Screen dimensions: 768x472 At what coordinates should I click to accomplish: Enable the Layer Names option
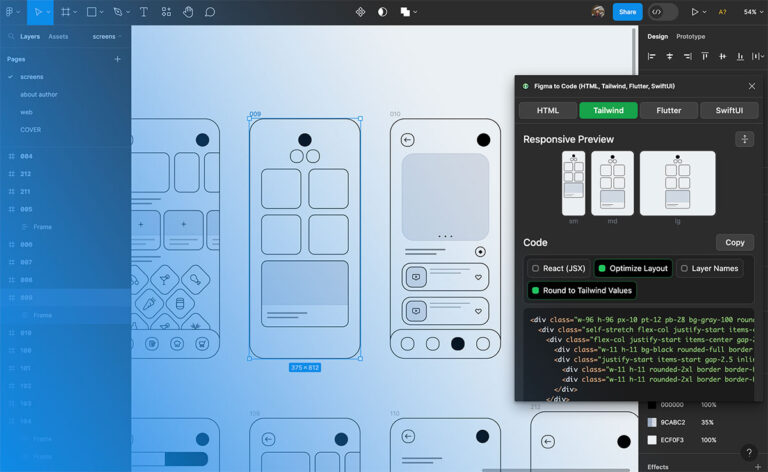(x=710, y=268)
